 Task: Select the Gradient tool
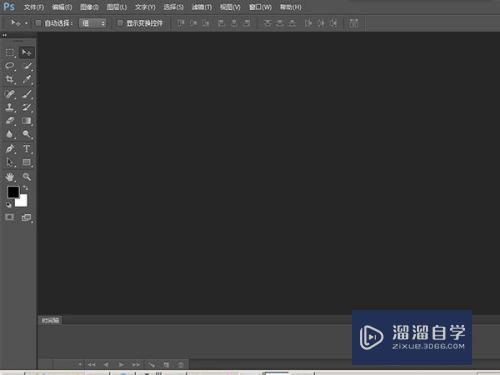27,121
